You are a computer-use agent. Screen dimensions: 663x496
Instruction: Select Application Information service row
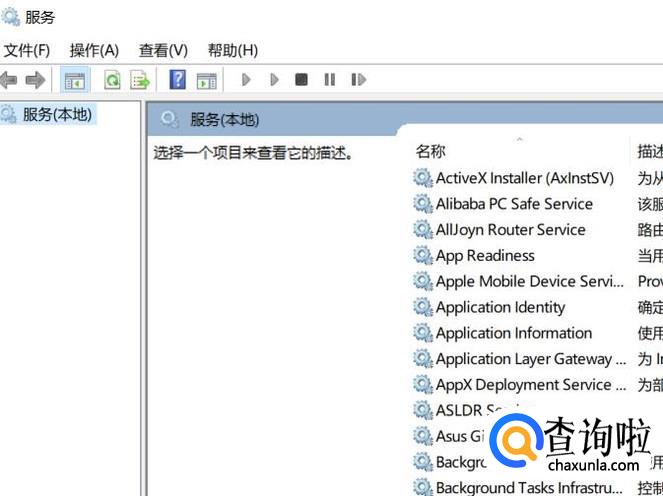[514, 333]
